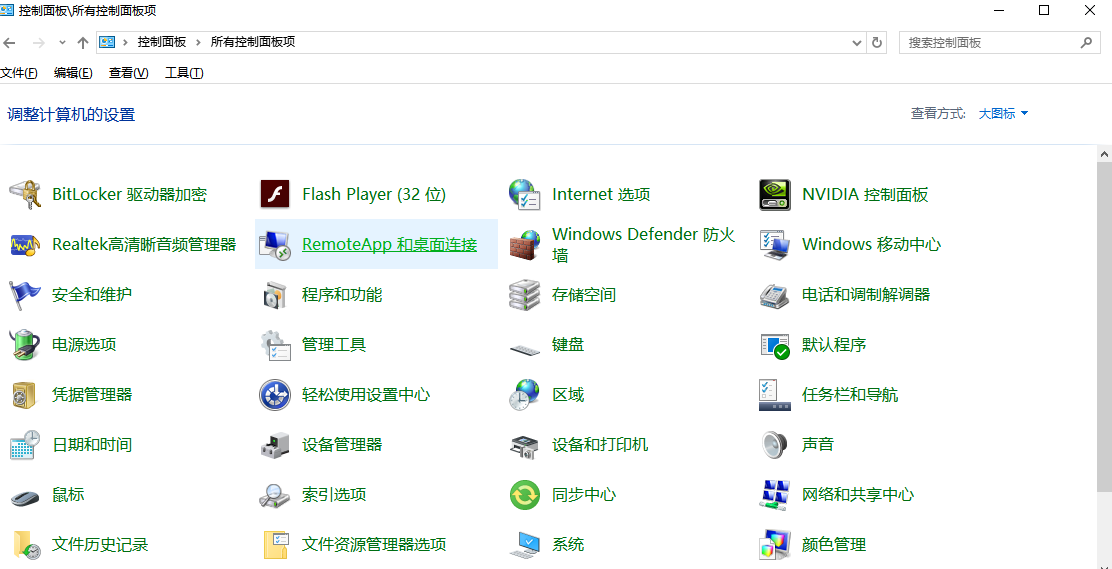Open the 系统 monitor icon
The width and height of the screenshot is (1112, 569).
(526, 545)
